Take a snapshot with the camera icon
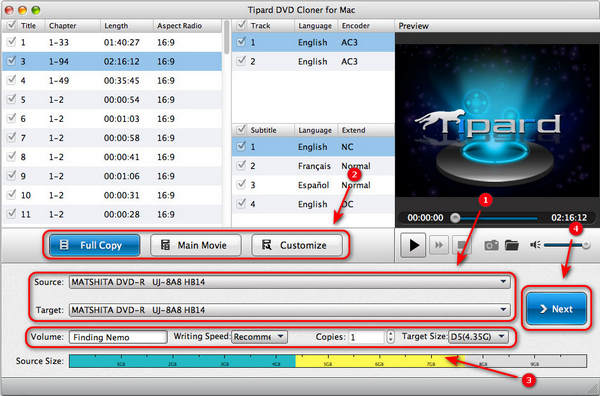This screenshot has width=600, height=396. pyautogui.click(x=491, y=245)
